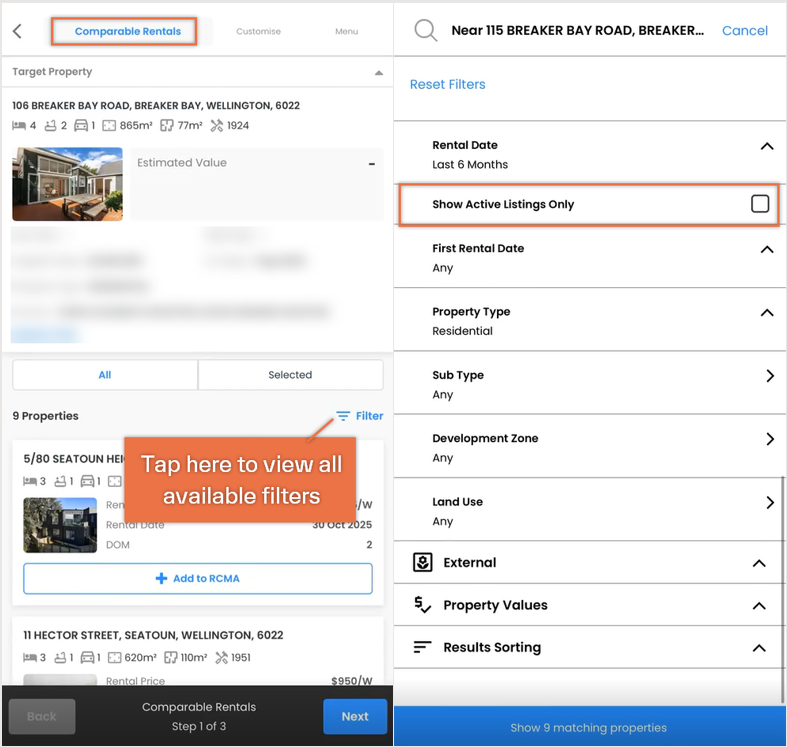Screen dimensions: 787x747
Task: Click the Results Sorting lines icon
Action: (x=423, y=647)
